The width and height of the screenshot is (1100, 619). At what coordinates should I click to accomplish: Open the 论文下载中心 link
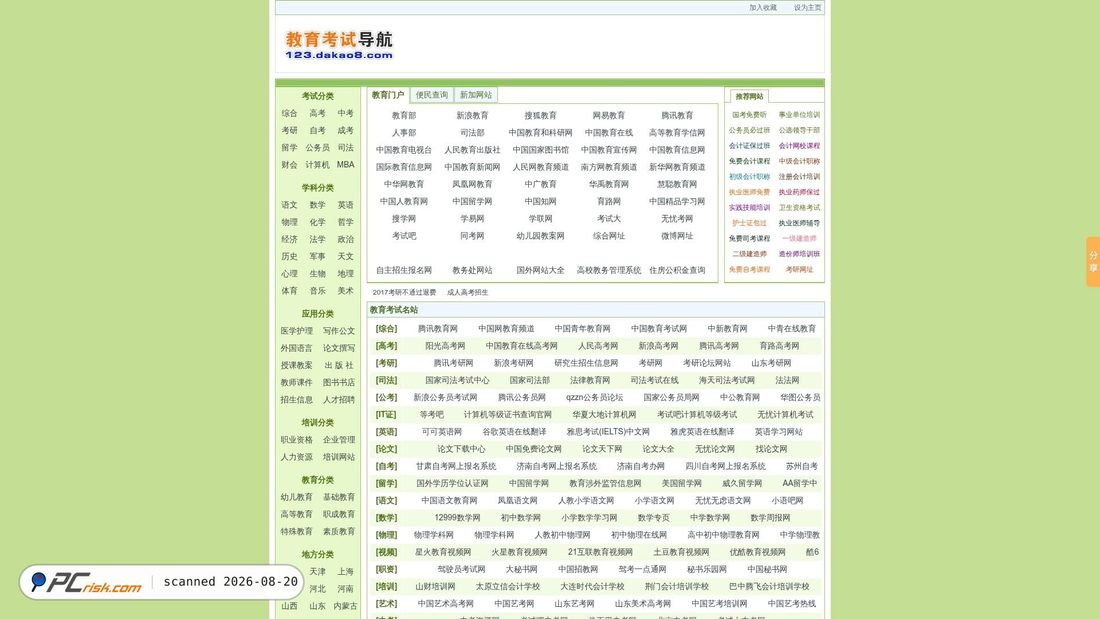tap(461, 449)
